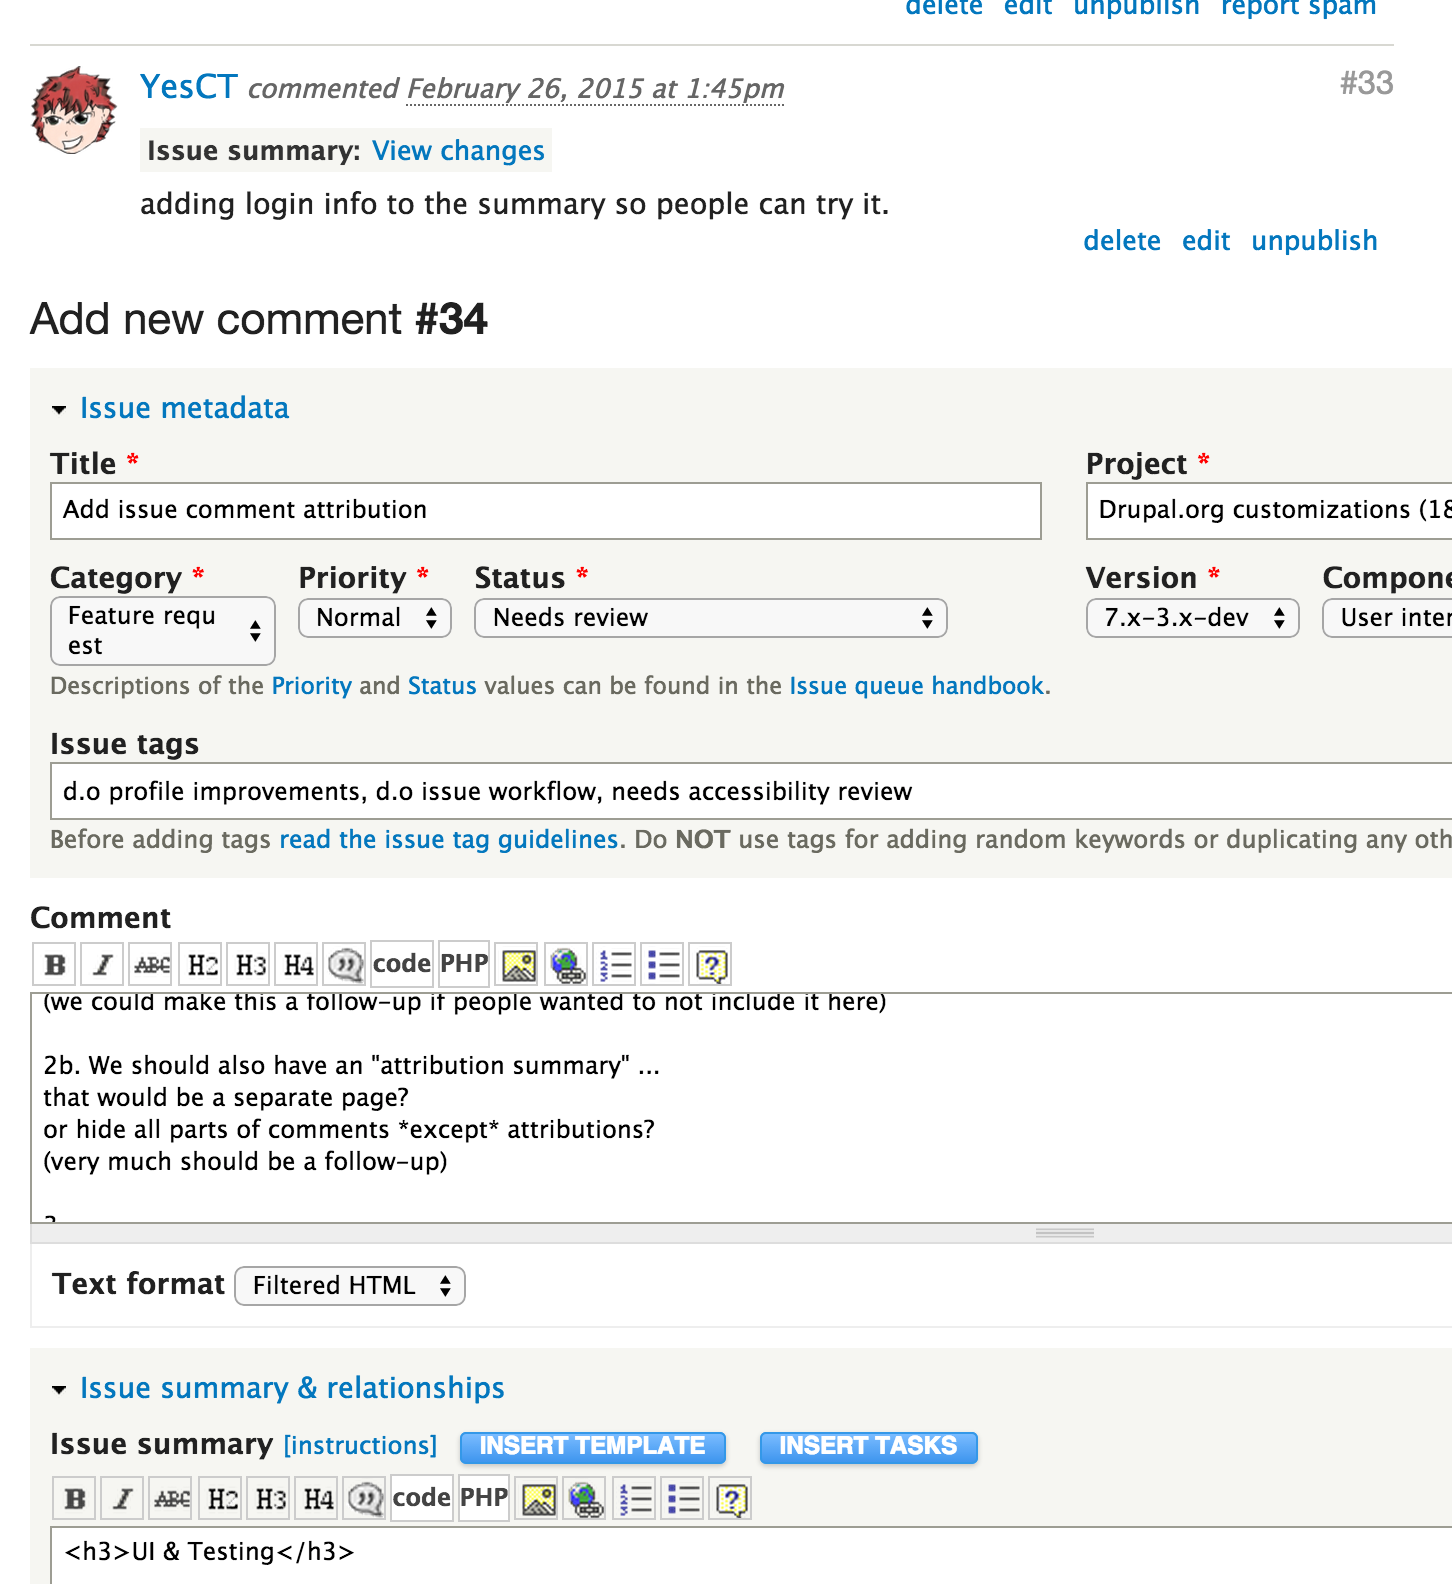
Task: Open the Category dropdown
Action: [163, 631]
